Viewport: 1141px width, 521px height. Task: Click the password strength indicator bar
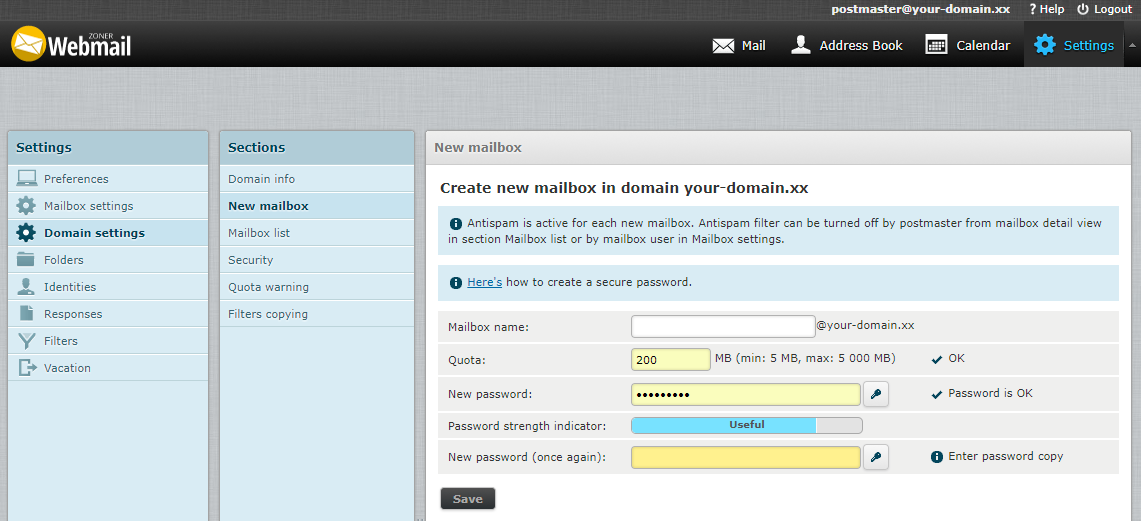coord(746,425)
